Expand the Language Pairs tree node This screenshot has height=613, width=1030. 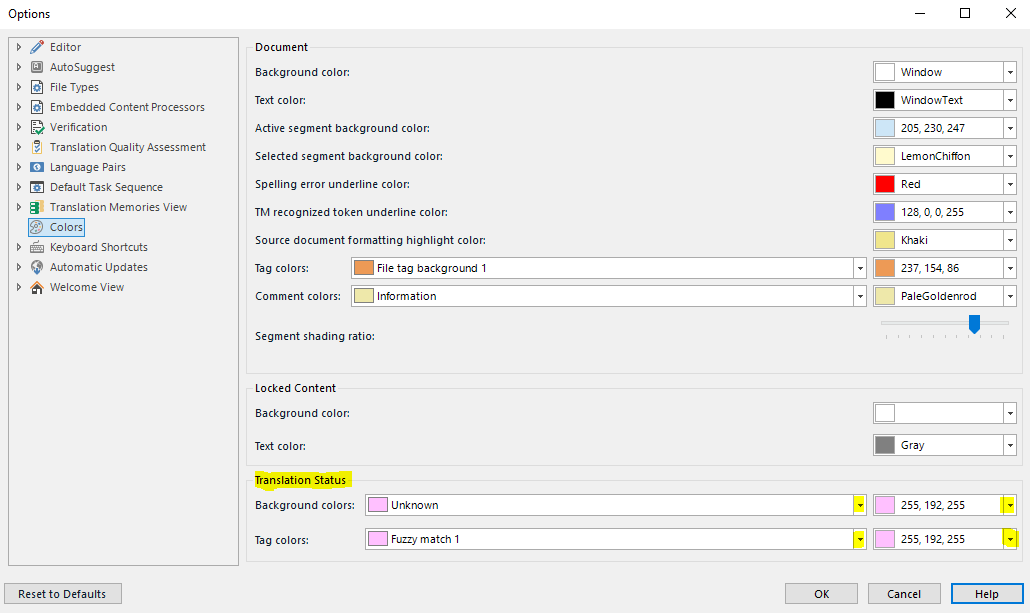coord(18,167)
